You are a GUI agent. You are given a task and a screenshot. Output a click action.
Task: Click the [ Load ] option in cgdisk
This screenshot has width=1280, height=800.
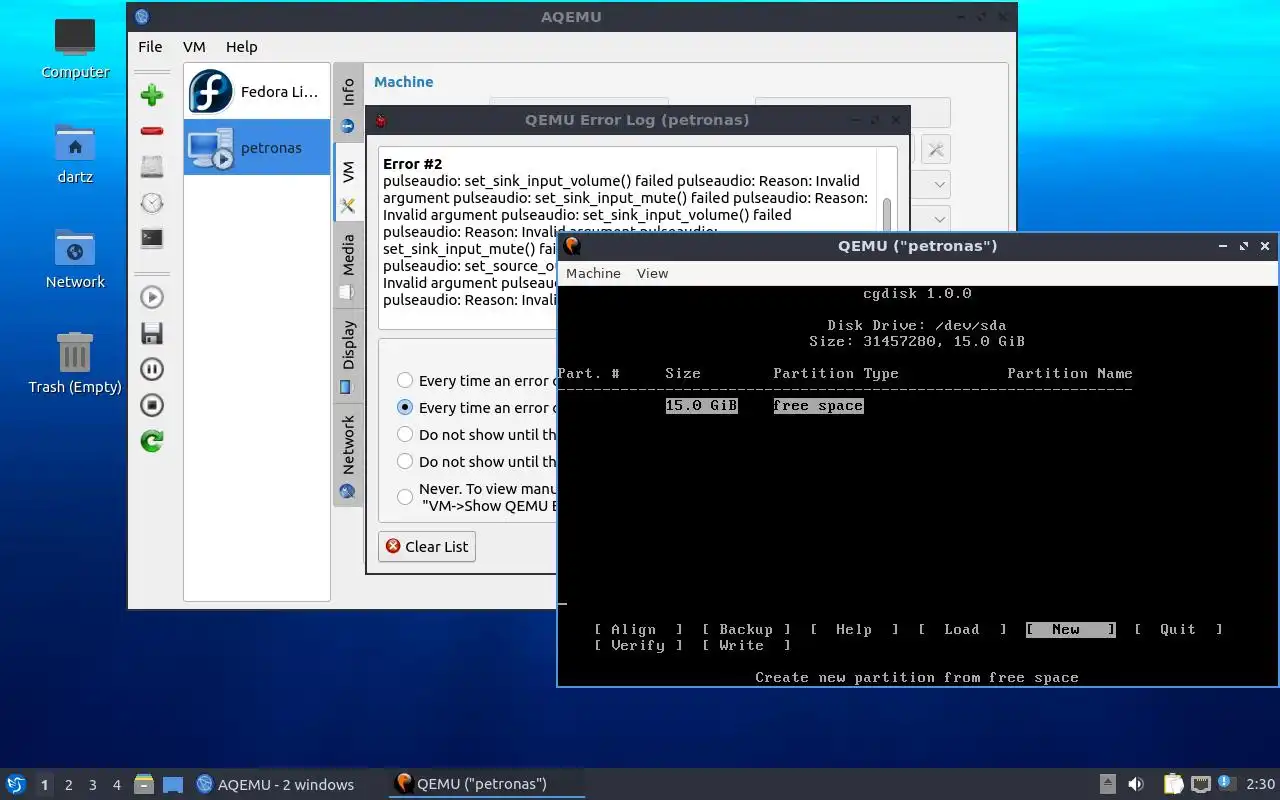[x=962, y=629]
